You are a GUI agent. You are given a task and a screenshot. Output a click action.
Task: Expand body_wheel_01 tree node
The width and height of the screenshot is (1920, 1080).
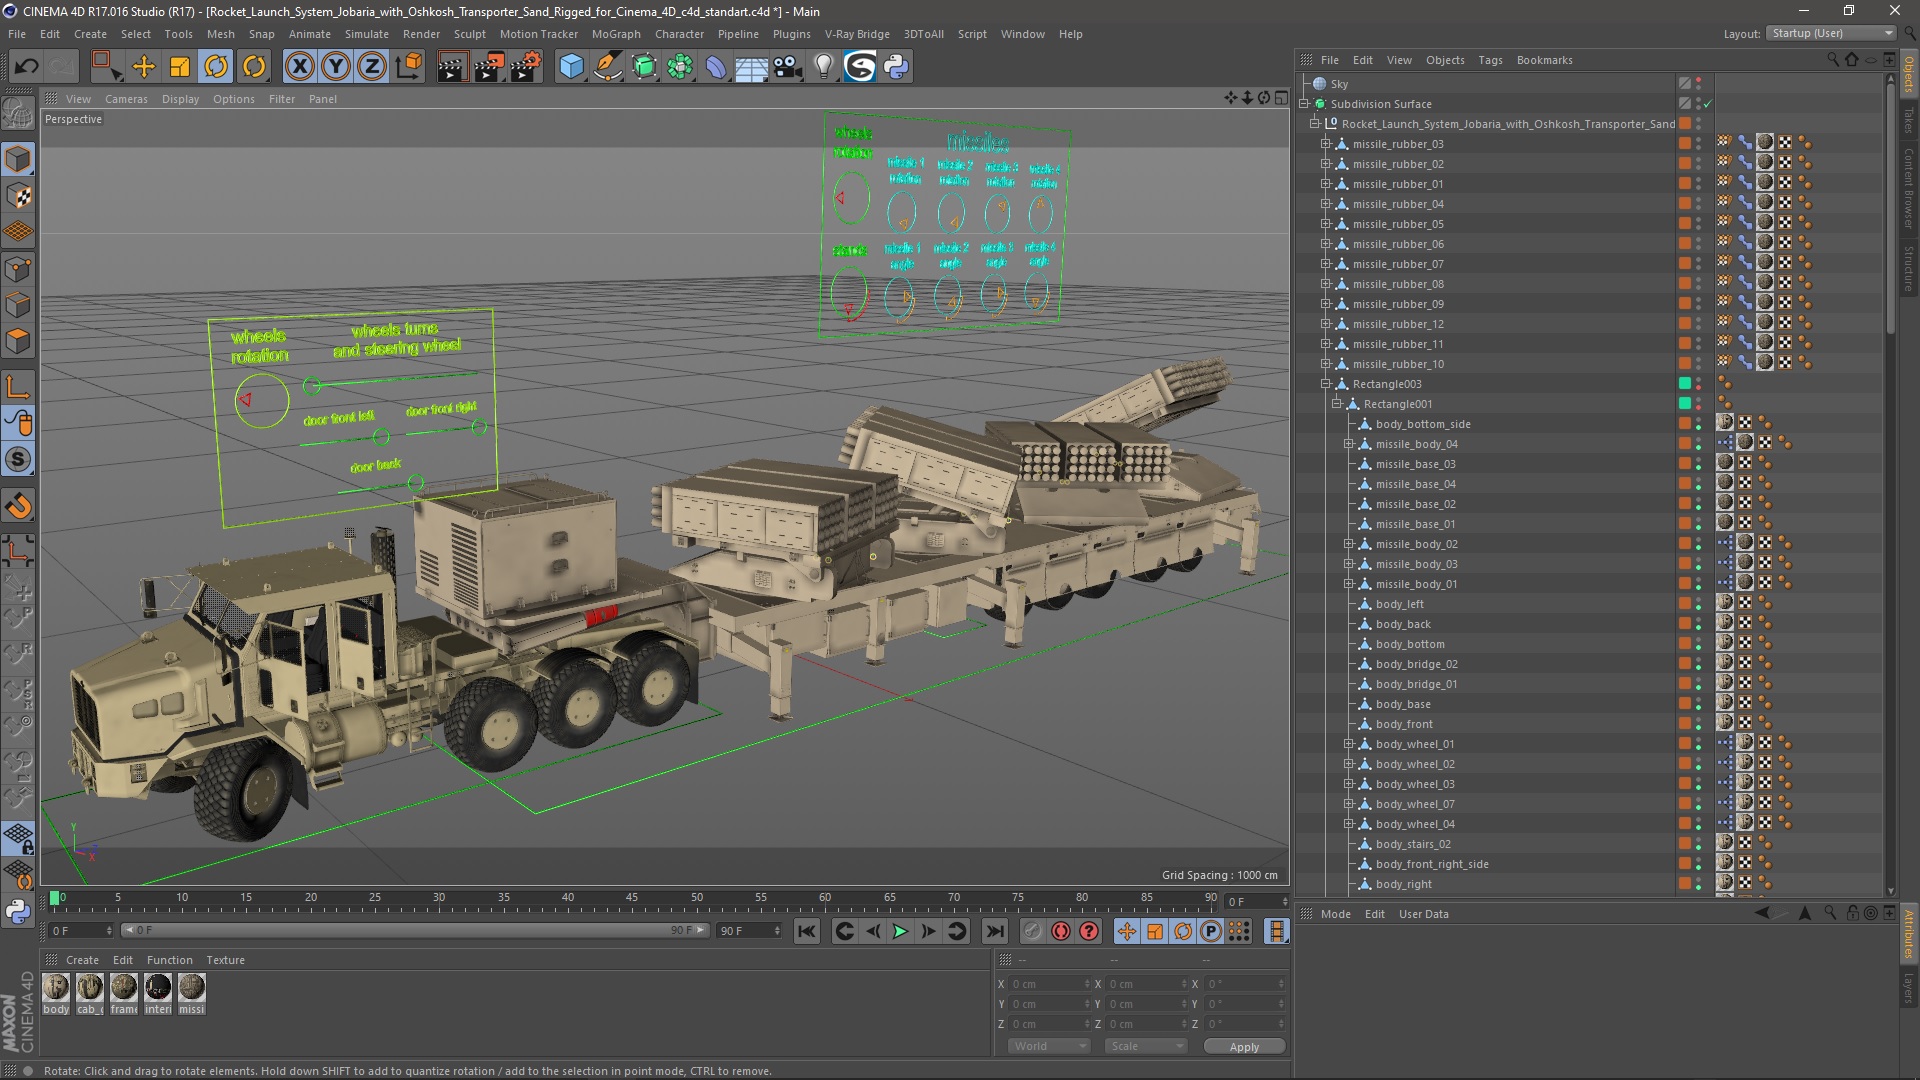tap(1348, 744)
